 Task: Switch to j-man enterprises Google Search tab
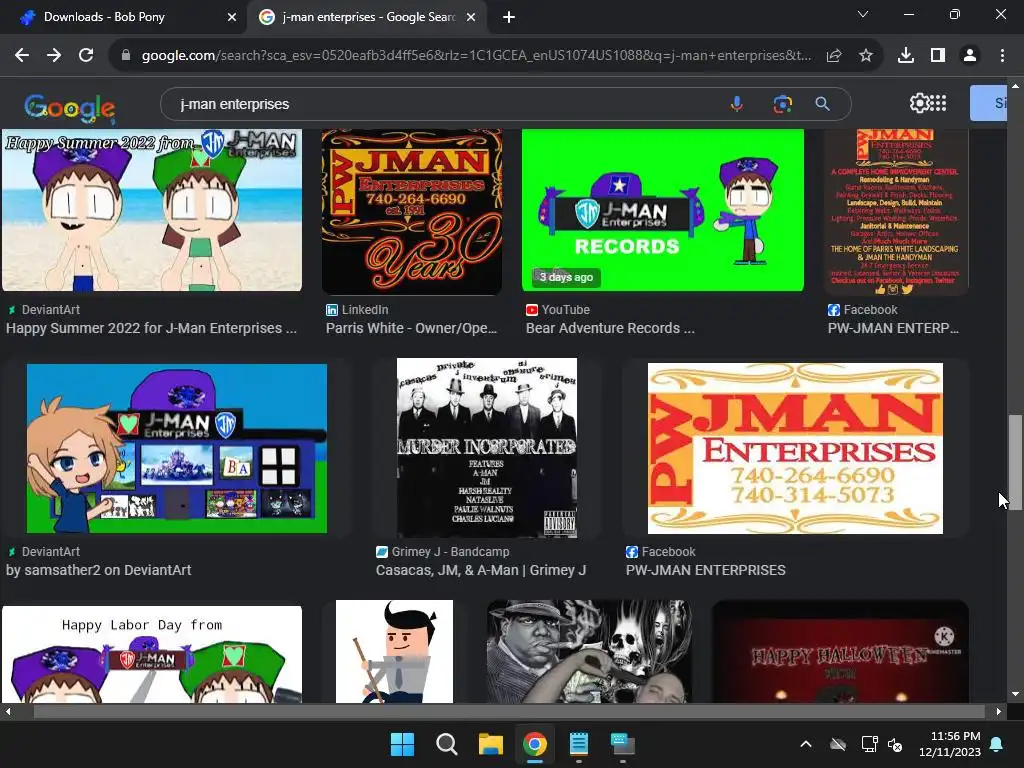[x=367, y=17]
